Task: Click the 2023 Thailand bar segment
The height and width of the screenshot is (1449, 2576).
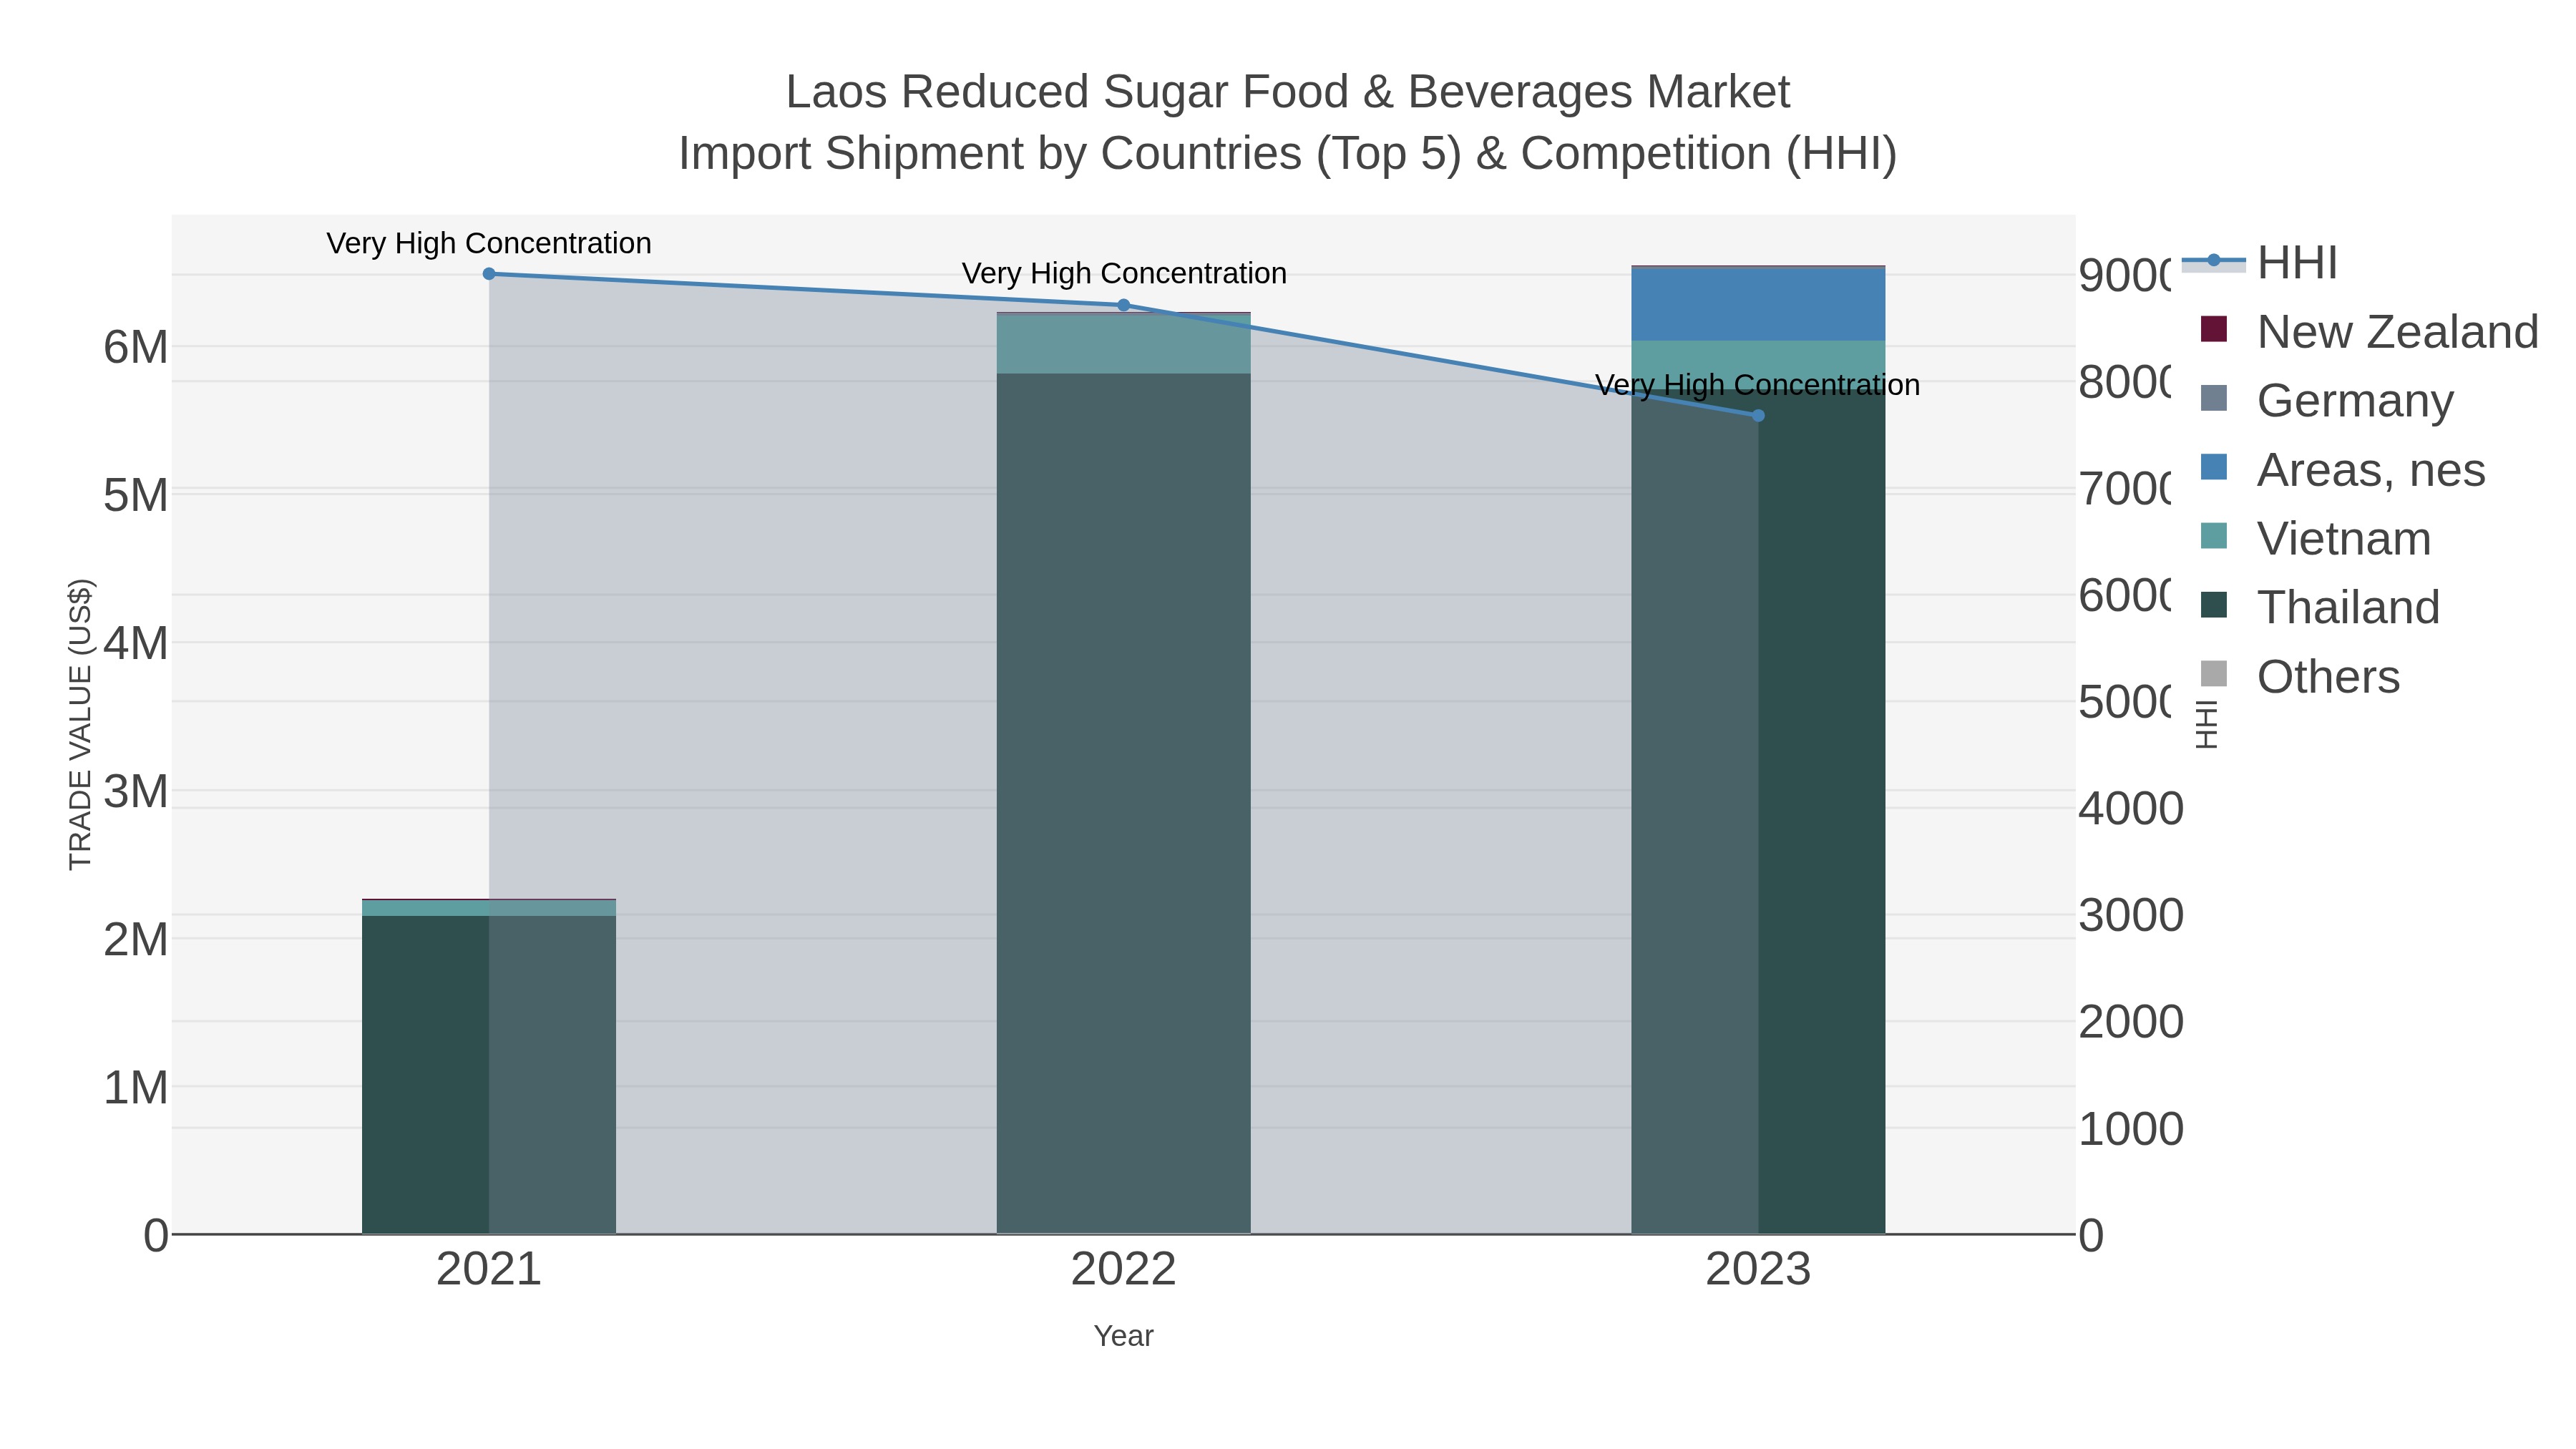Action: [1758, 811]
